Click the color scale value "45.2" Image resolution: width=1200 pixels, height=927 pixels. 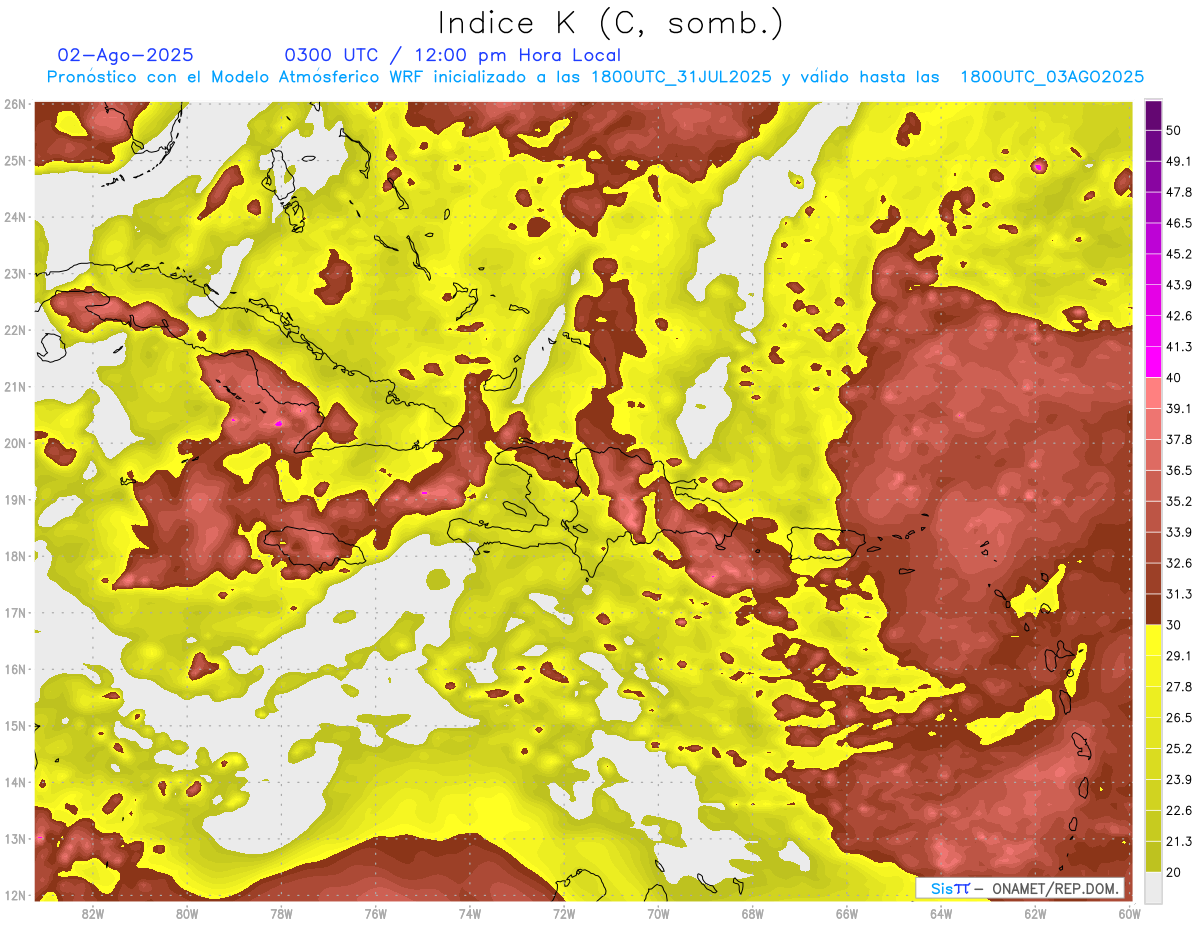click(x=1179, y=254)
